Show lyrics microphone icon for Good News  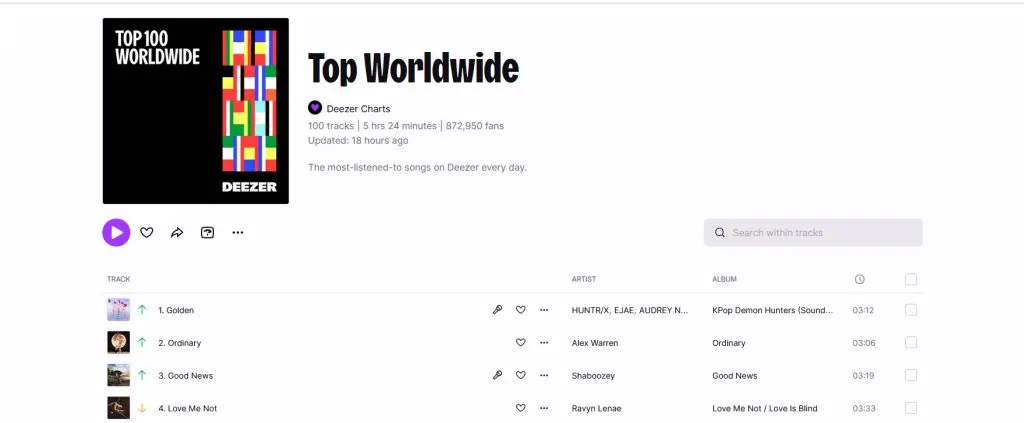[498, 375]
